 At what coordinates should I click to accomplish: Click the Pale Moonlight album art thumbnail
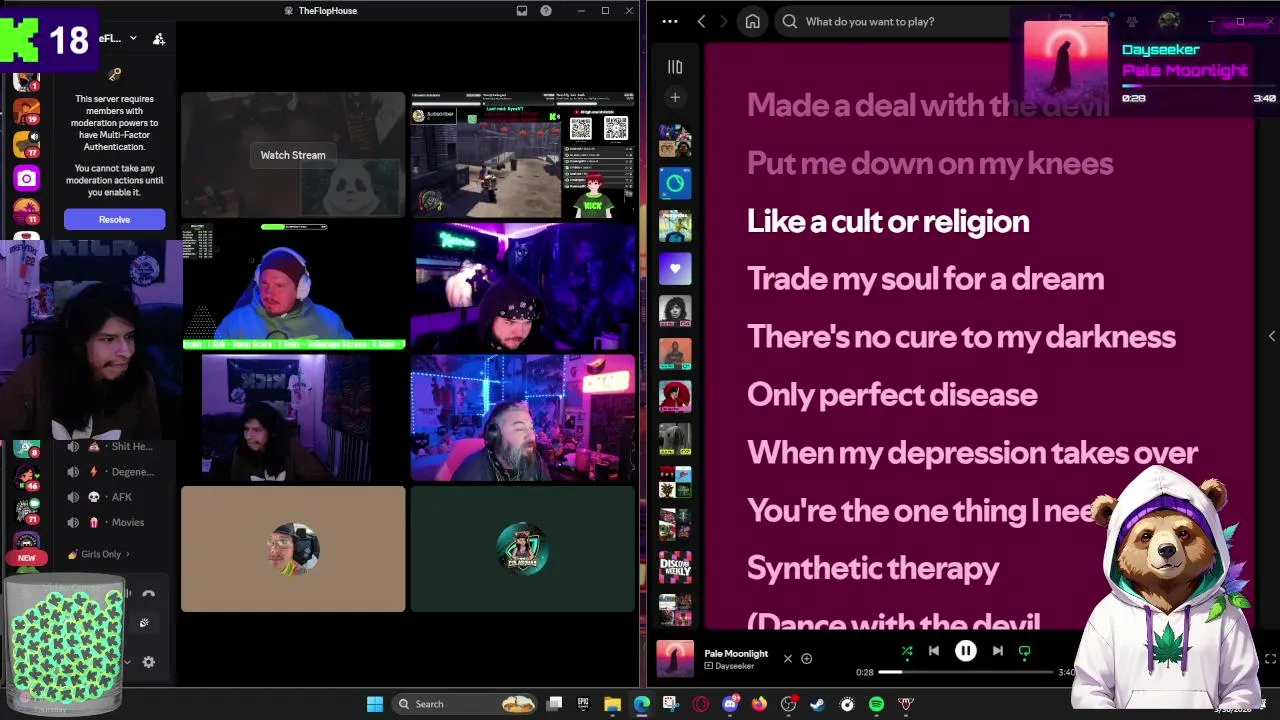(675, 659)
